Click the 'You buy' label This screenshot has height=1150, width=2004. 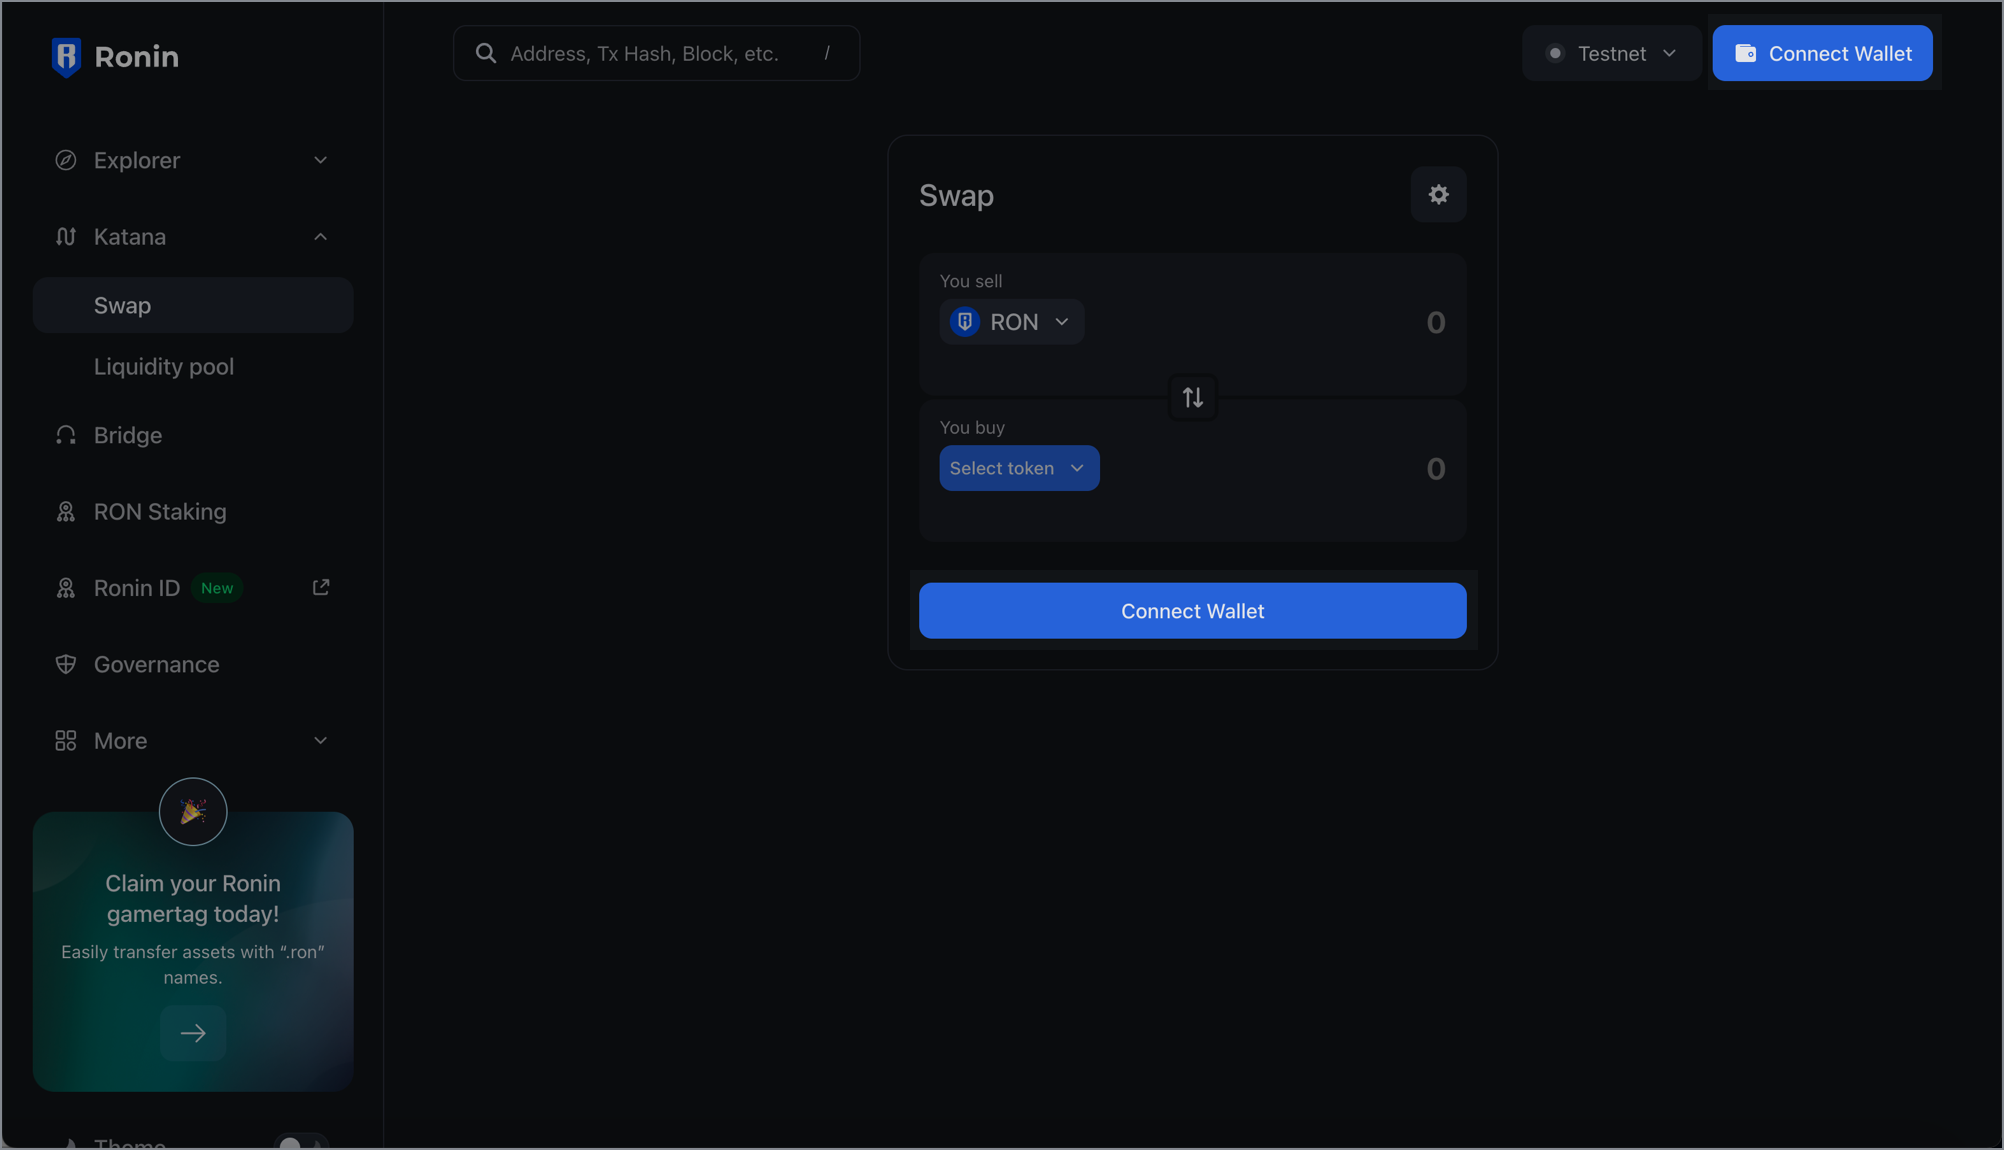tap(972, 427)
